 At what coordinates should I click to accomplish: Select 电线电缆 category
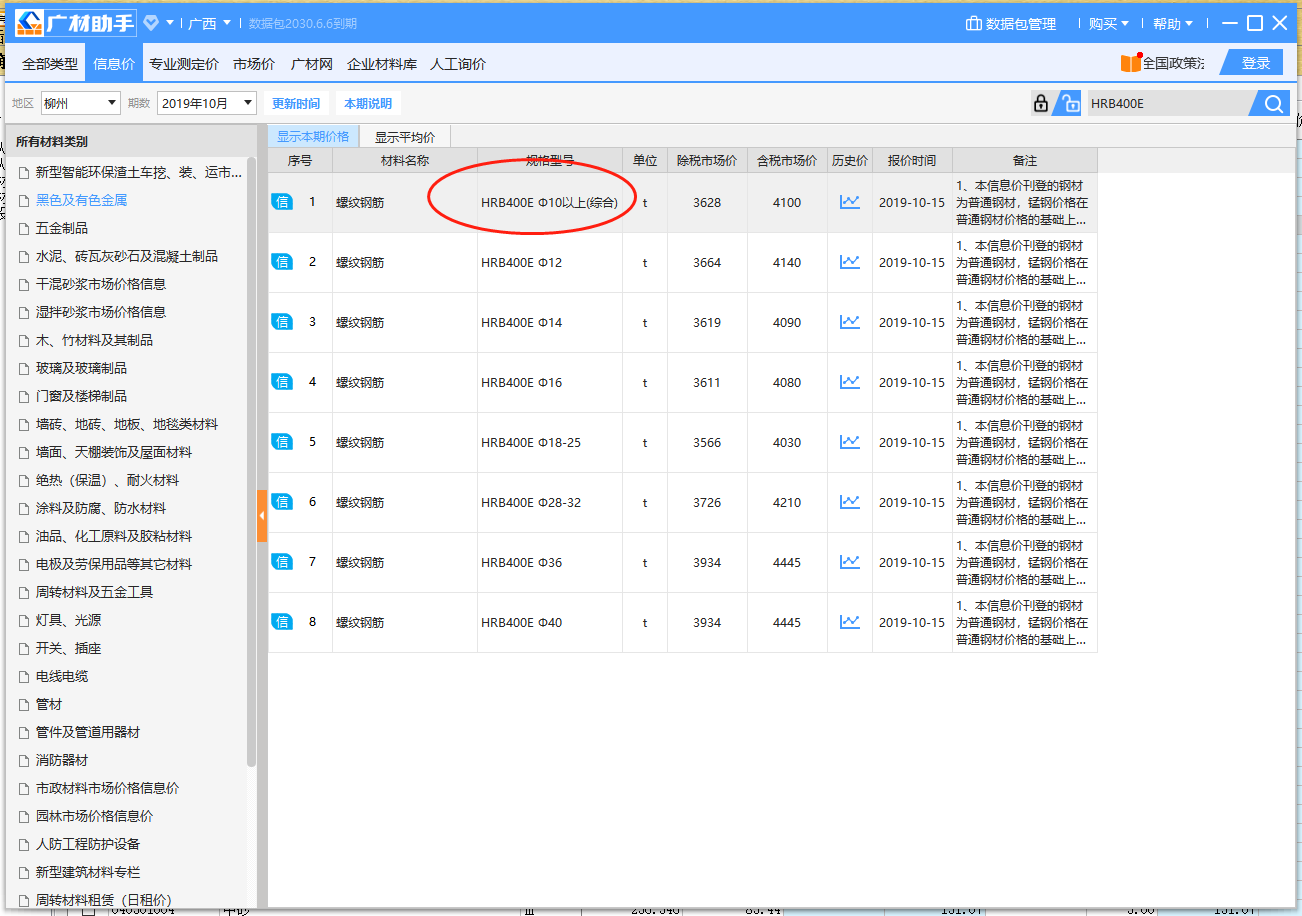[62, 676]
